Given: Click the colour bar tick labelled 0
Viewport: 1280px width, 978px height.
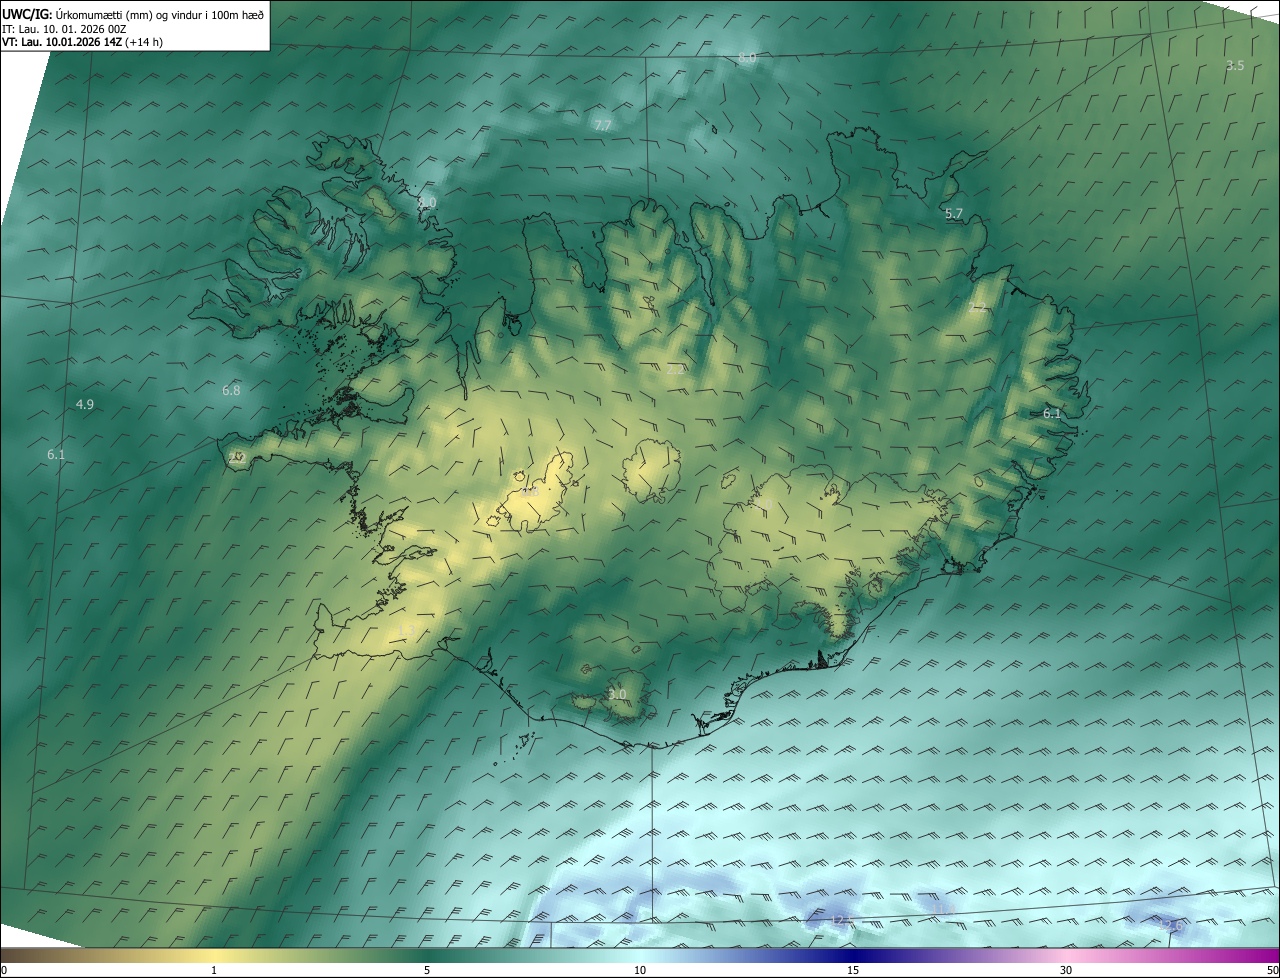Looking at the screenshot, I should pos(3,970).
